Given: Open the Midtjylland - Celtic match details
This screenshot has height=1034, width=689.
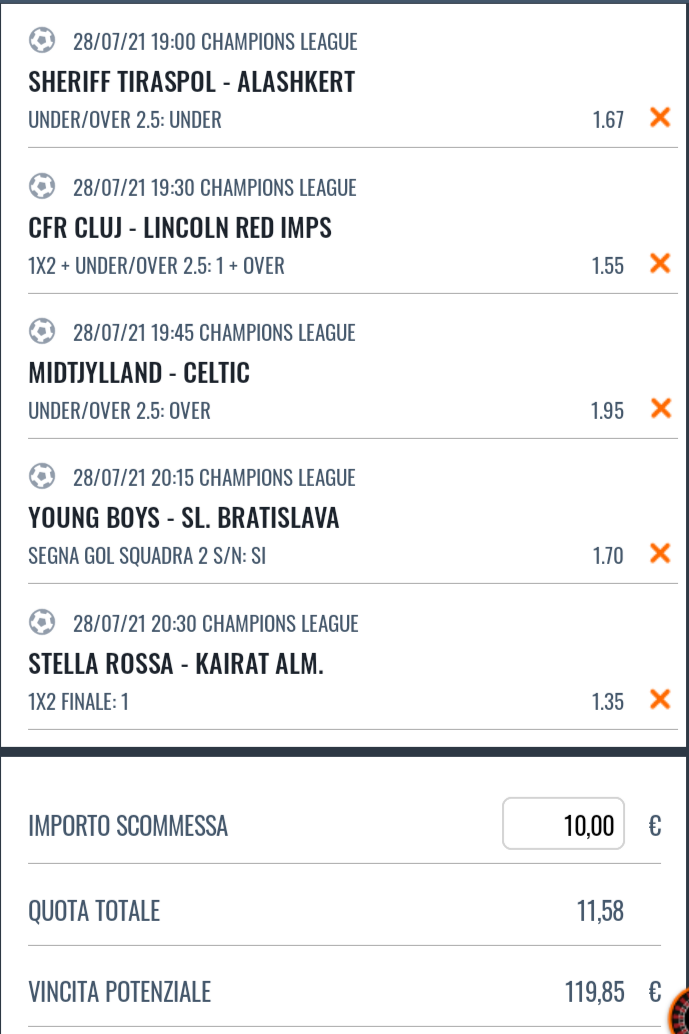Looking at the screenshot, I should click(x=139, y=373).
